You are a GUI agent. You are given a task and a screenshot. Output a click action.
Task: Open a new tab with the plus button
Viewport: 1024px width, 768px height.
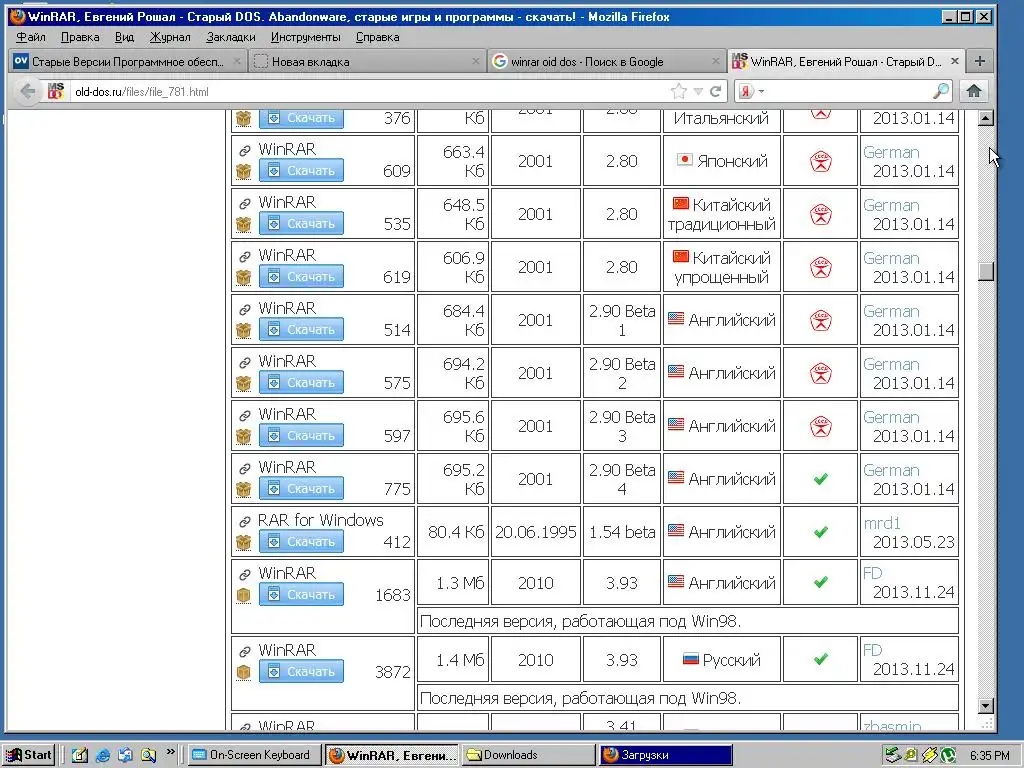pyautogui.click(x=979, y=61)
